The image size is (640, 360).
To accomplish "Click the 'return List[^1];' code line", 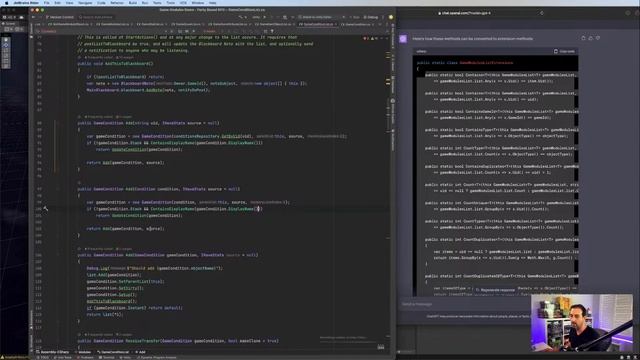I will pyautogui.click(x=104, y=314).
